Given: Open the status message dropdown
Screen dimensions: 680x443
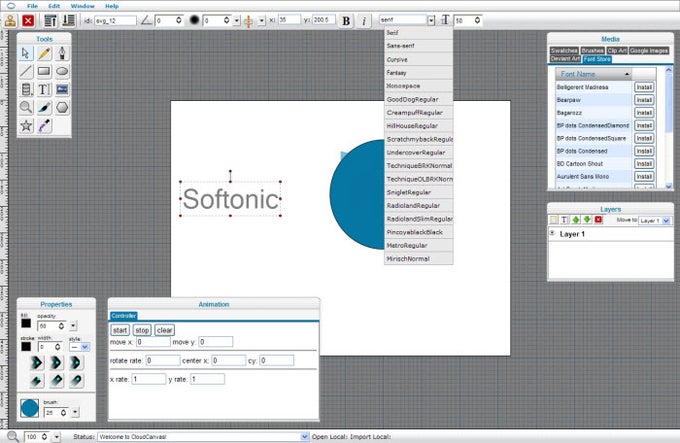Looking at the screenshot, I should pos(304,436).
